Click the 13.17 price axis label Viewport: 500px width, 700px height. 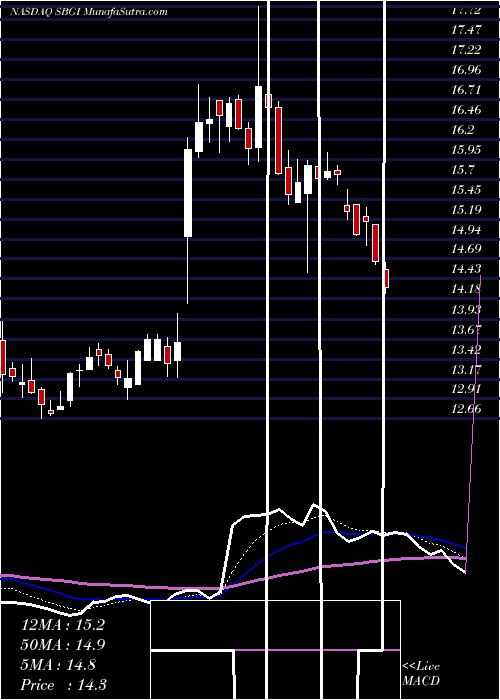coord(466,369)
